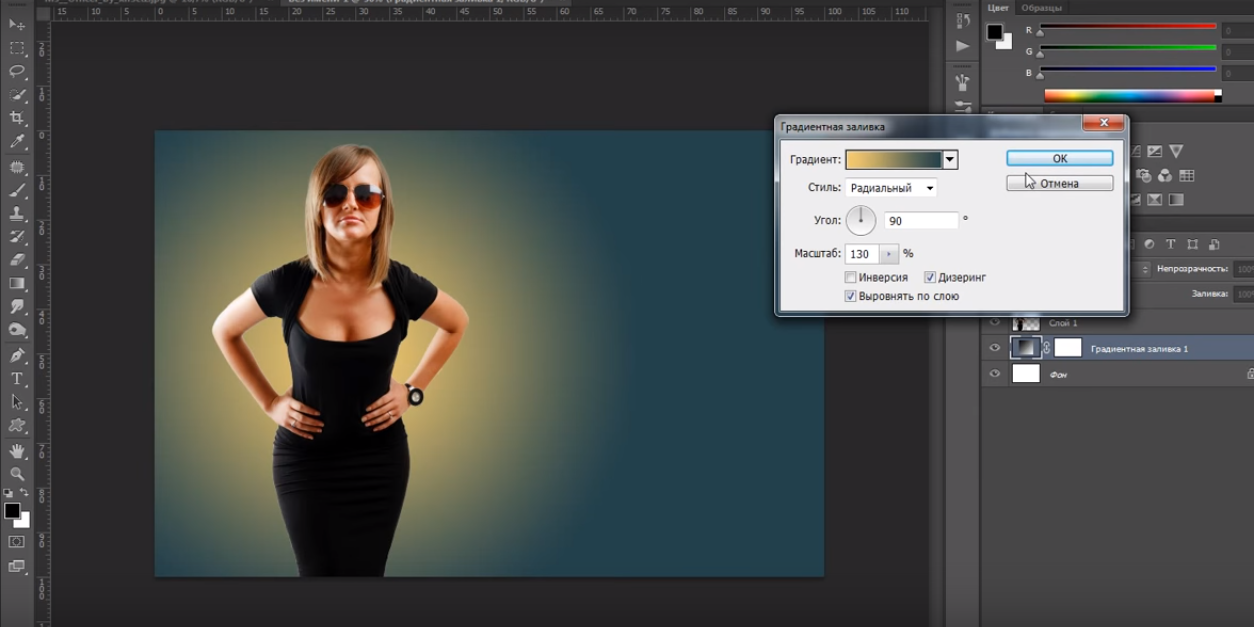Select the Move tool
The image size is (1254, 627).
tap(17, 24)
